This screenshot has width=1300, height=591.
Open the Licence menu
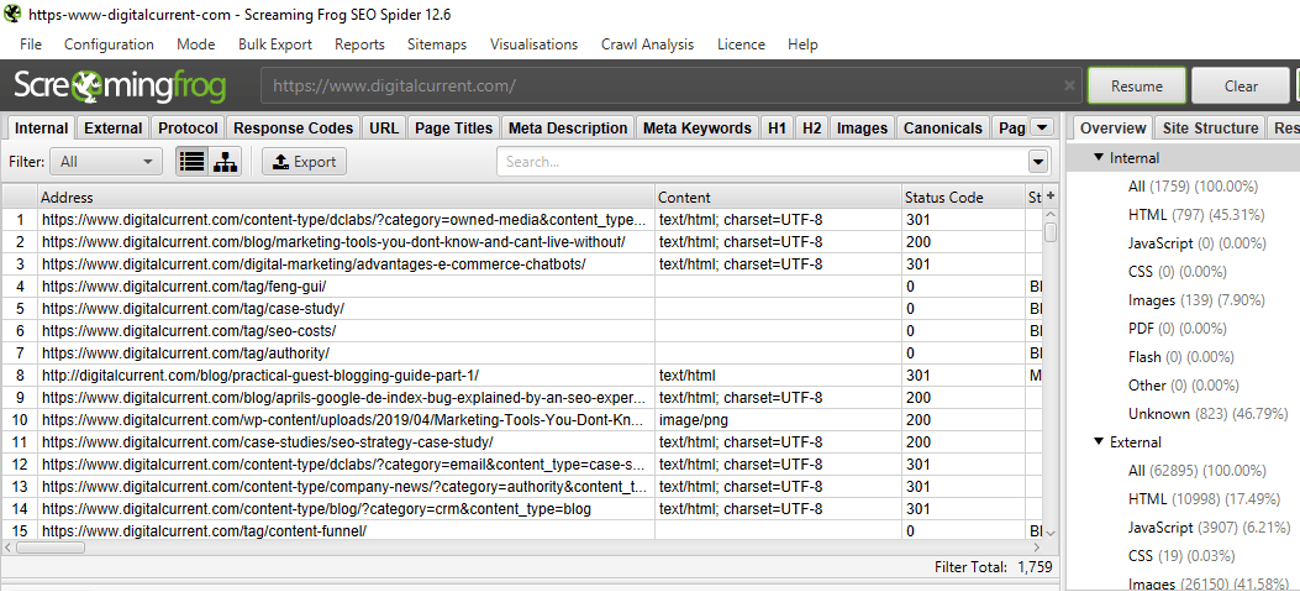click(x=741, y=44)
